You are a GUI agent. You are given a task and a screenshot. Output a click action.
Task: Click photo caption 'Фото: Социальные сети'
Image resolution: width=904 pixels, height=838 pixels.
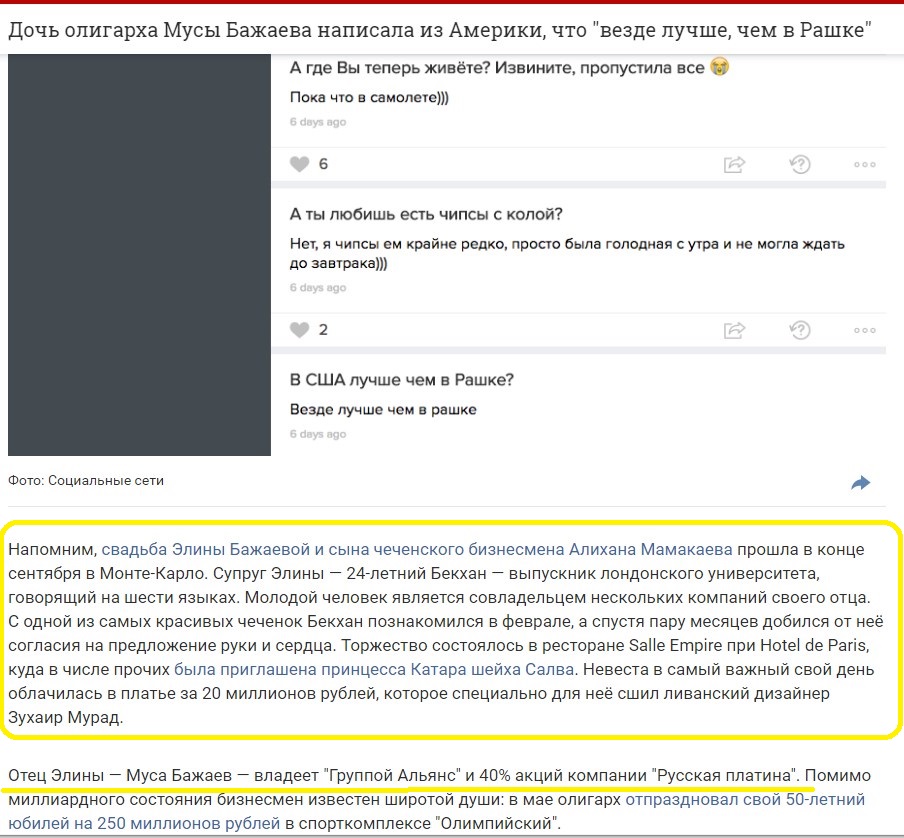coord(86,480)
